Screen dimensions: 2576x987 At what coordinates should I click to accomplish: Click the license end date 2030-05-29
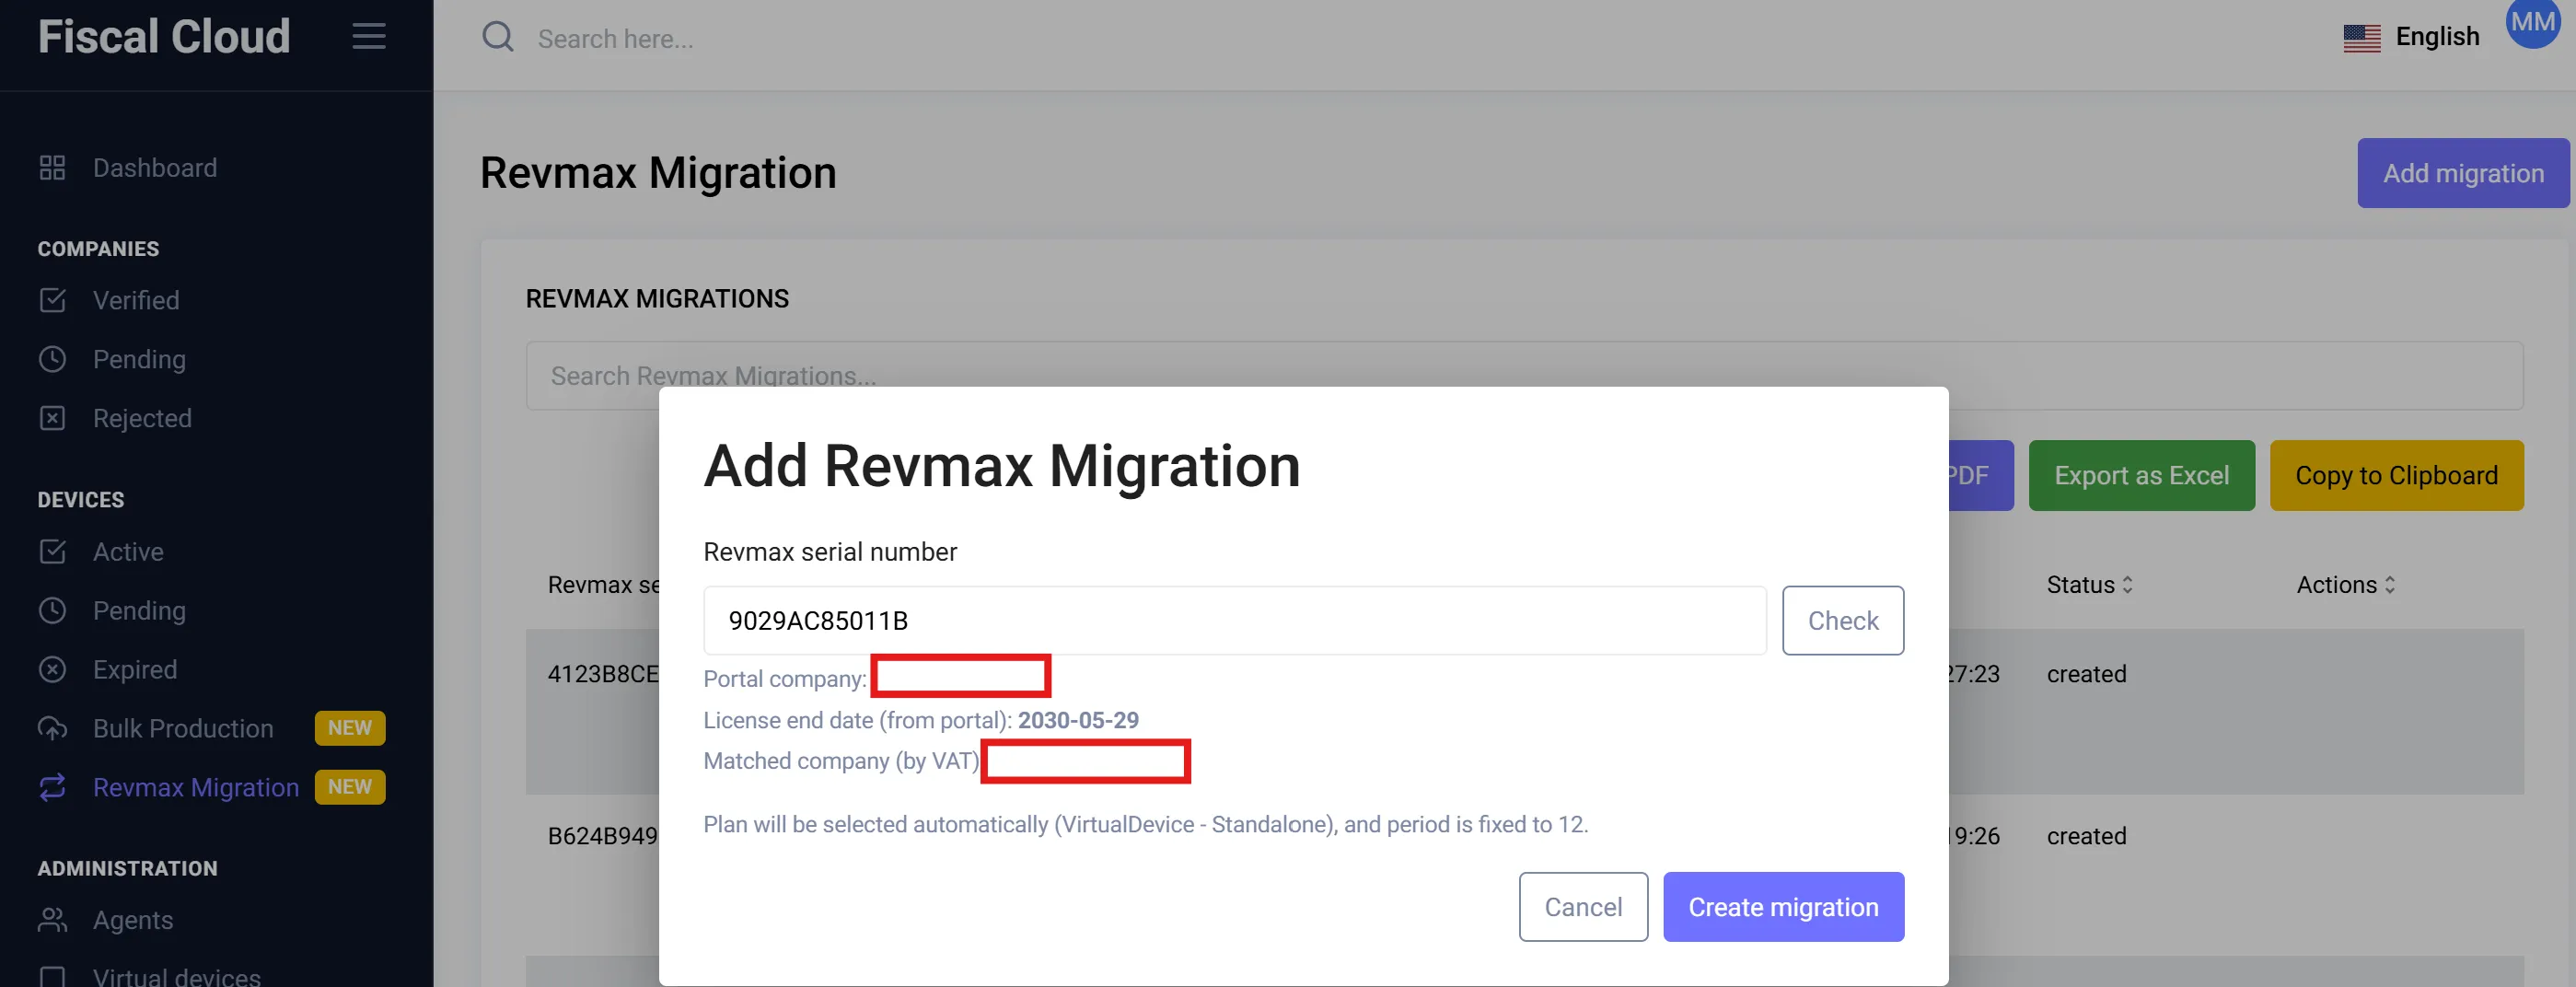(x=1078, y=719)
